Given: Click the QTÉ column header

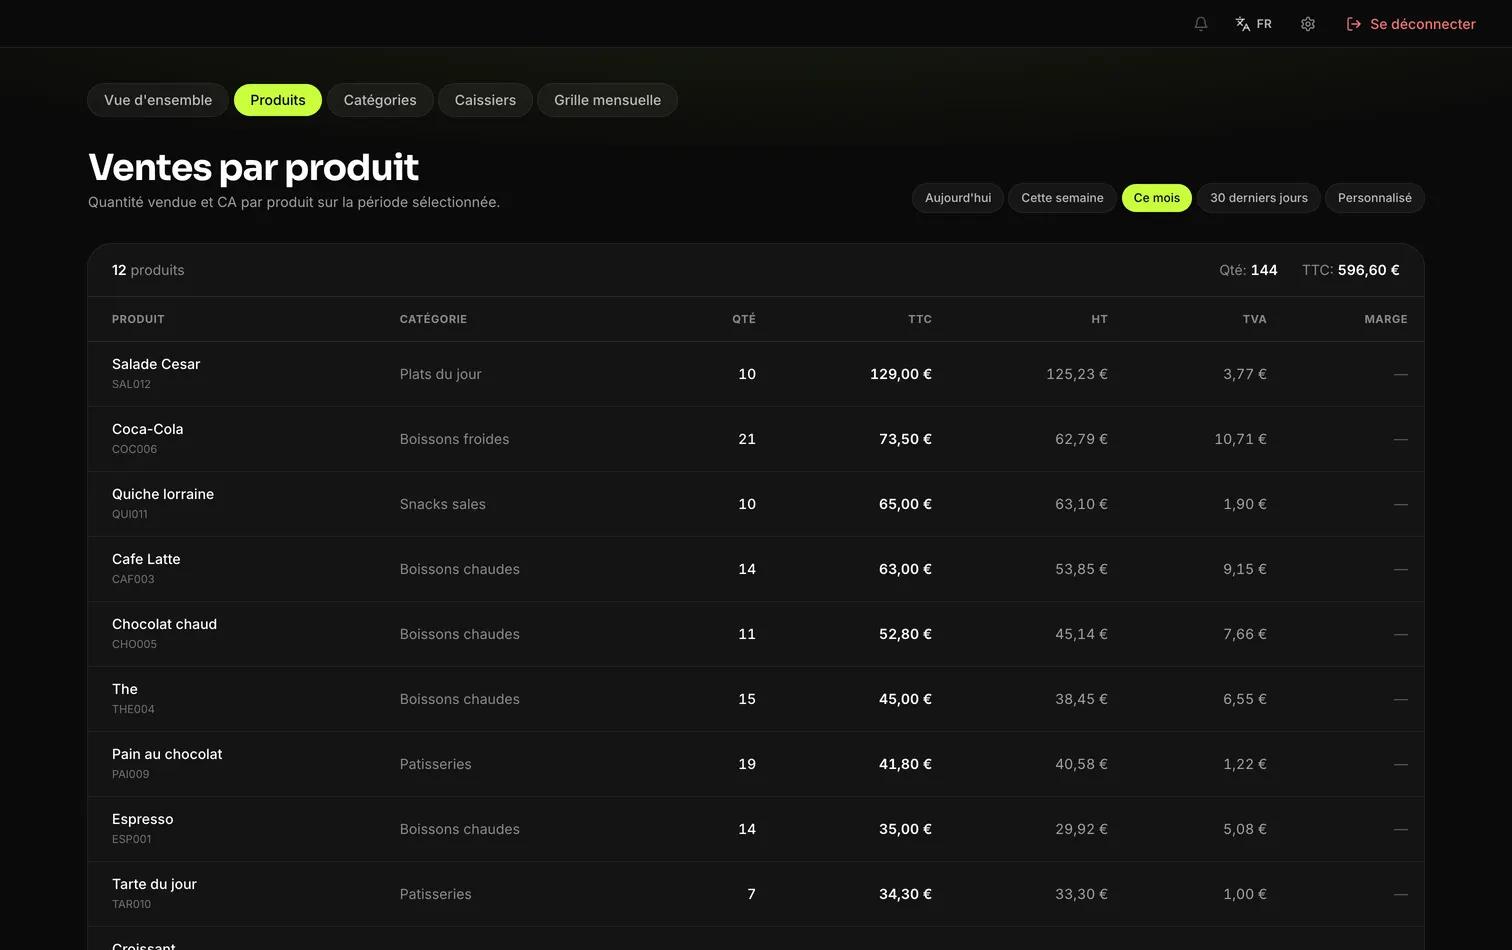Looking at the screenshot, I should pyautogui.click(x=744, y=319).
